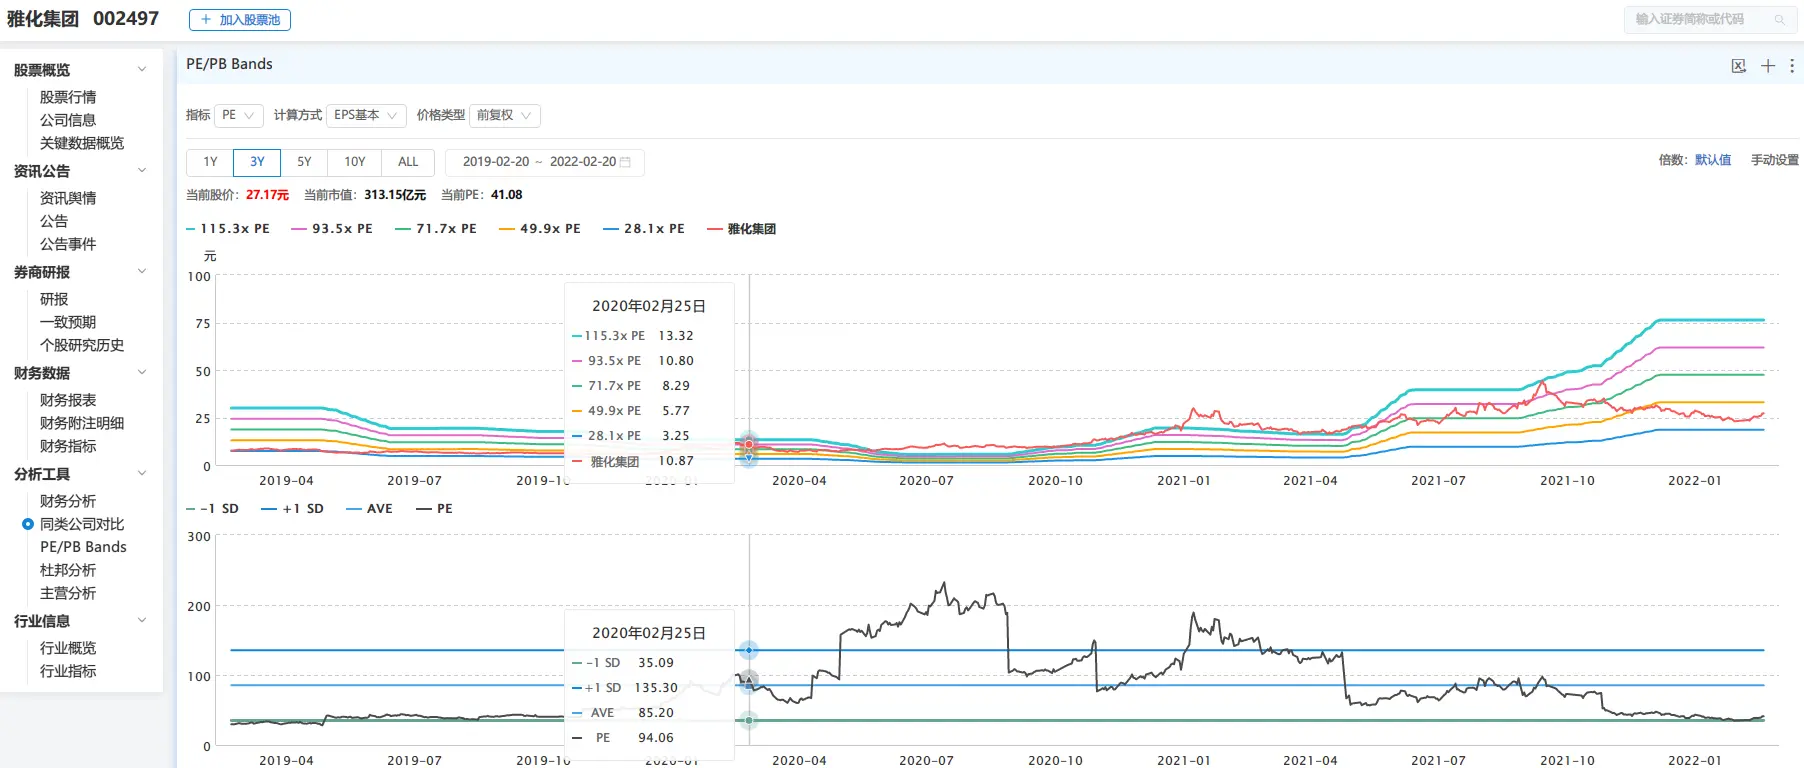Open 财务指标 in sidebar
1804x768 pixels.
68,446
